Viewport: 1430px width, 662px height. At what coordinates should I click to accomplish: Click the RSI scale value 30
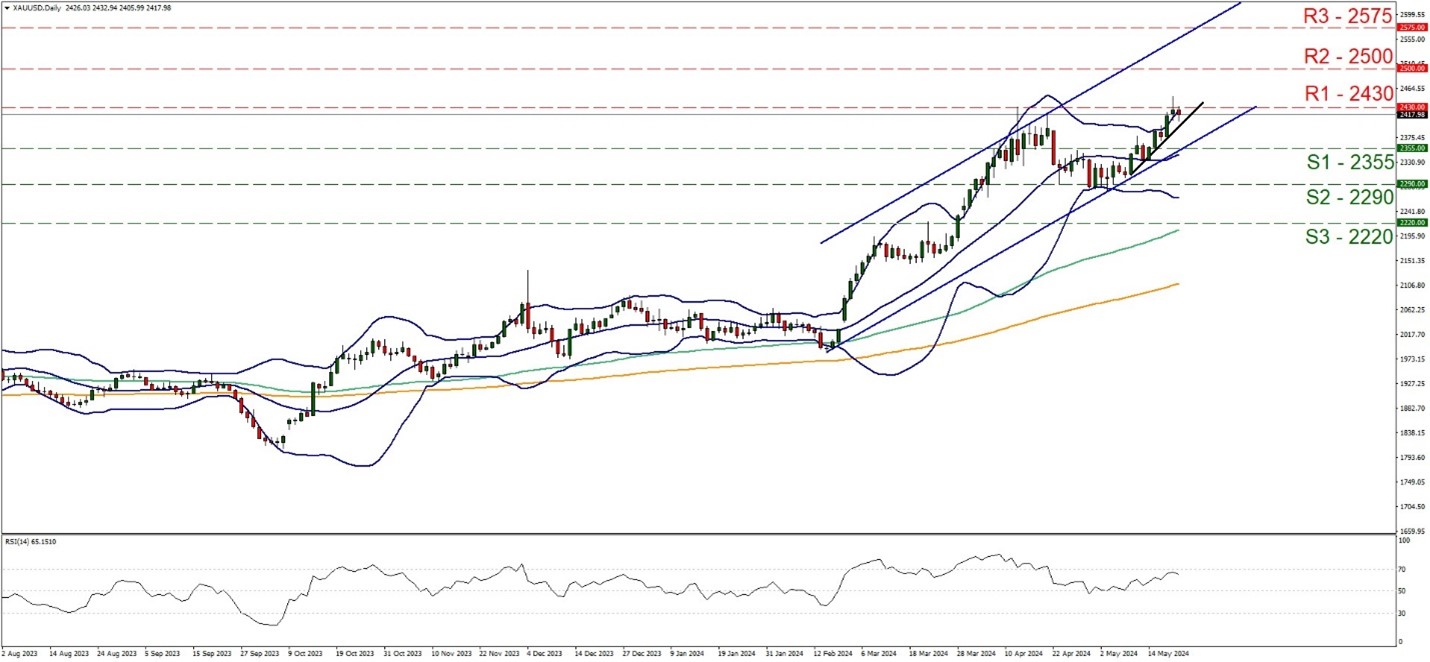point(1403,614)
